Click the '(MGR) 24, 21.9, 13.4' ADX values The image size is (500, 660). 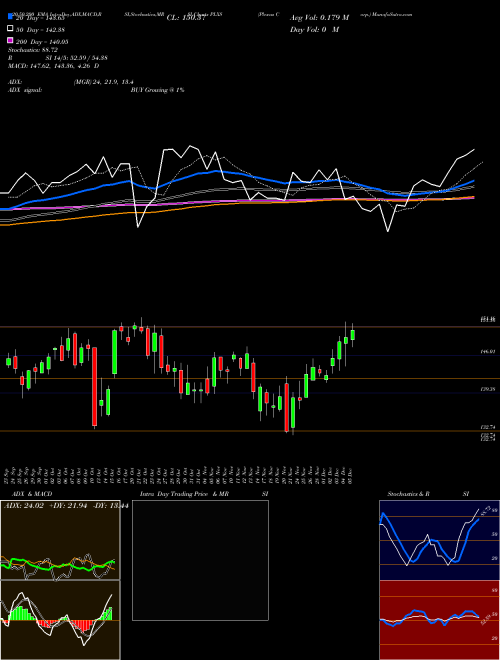pos(104,82)
